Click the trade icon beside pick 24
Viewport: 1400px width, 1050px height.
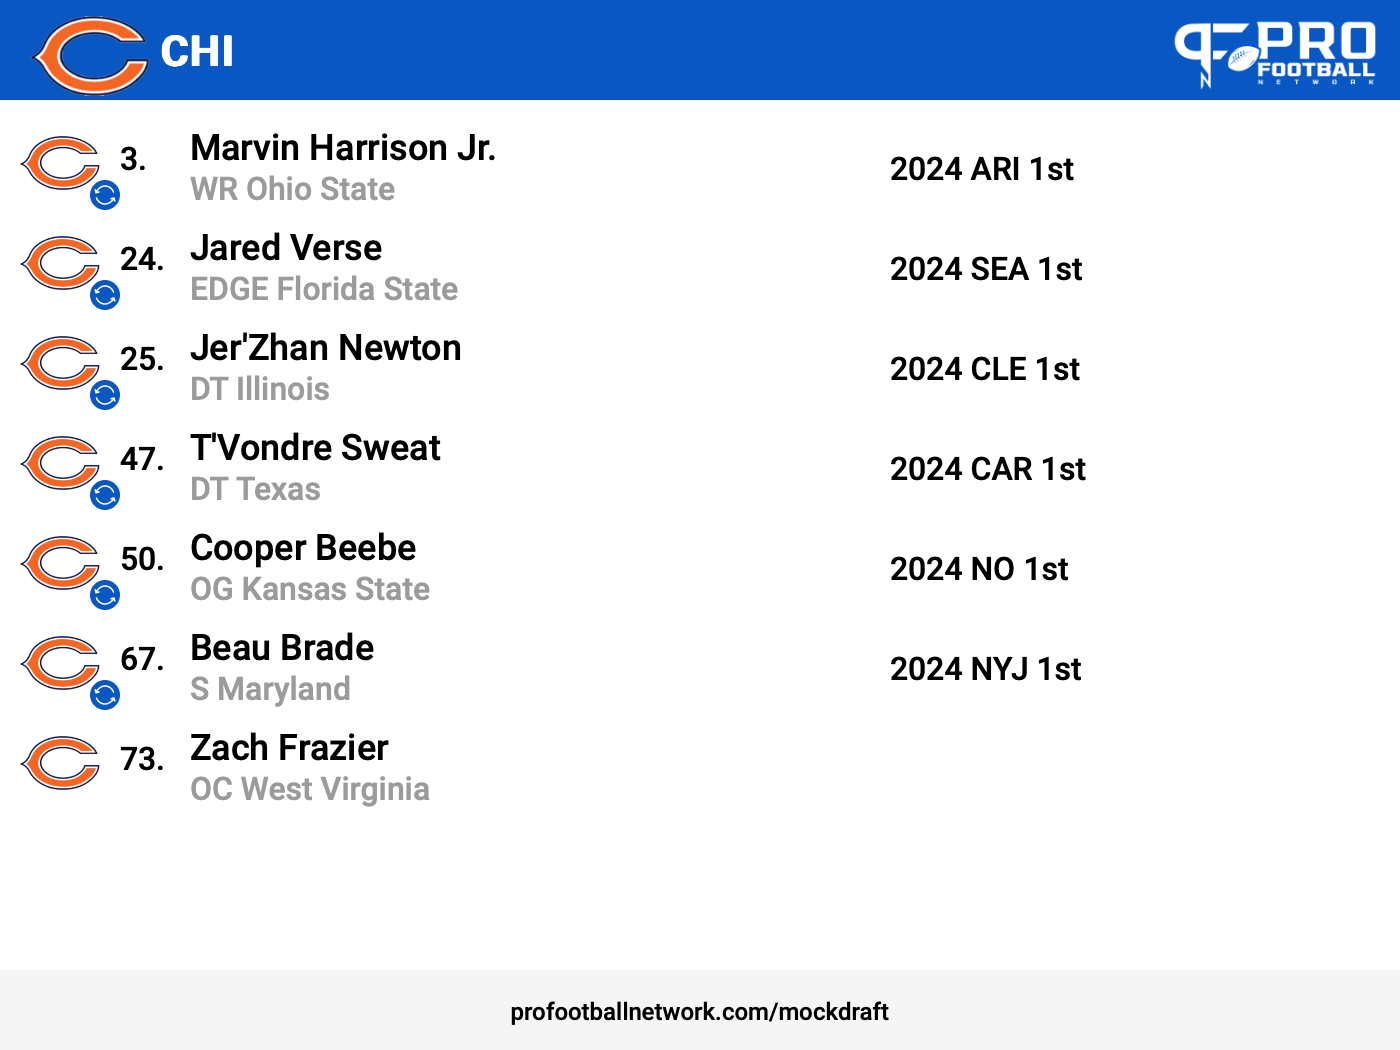click(x=105, y=295)
